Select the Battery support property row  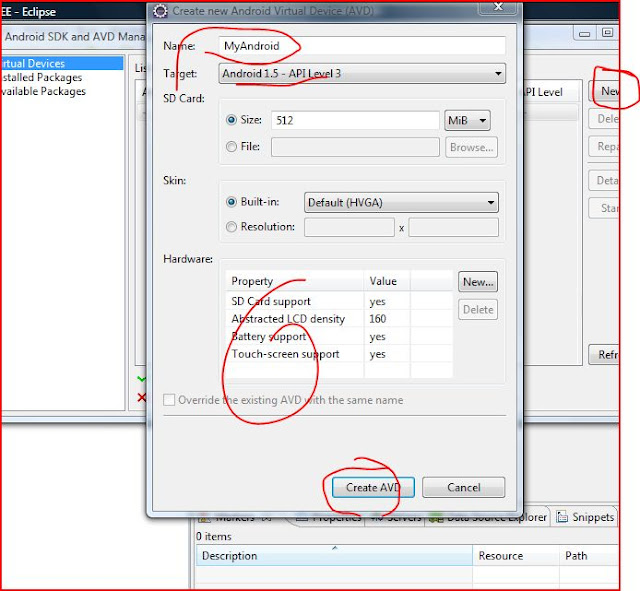[339, 337]
